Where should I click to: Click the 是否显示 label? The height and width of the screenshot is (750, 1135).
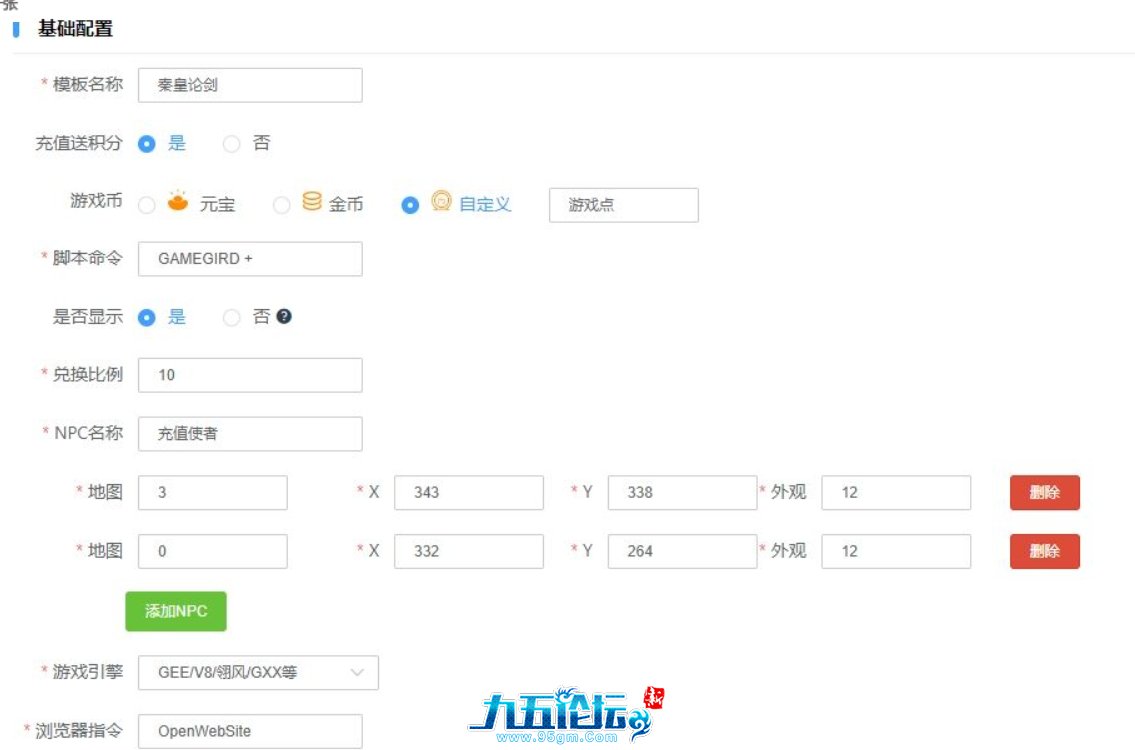coord(88,316)
